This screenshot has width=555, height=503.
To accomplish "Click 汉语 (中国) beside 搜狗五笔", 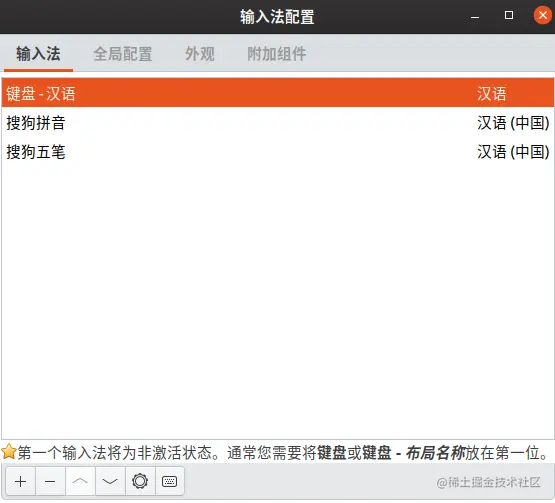I will 513,152.
